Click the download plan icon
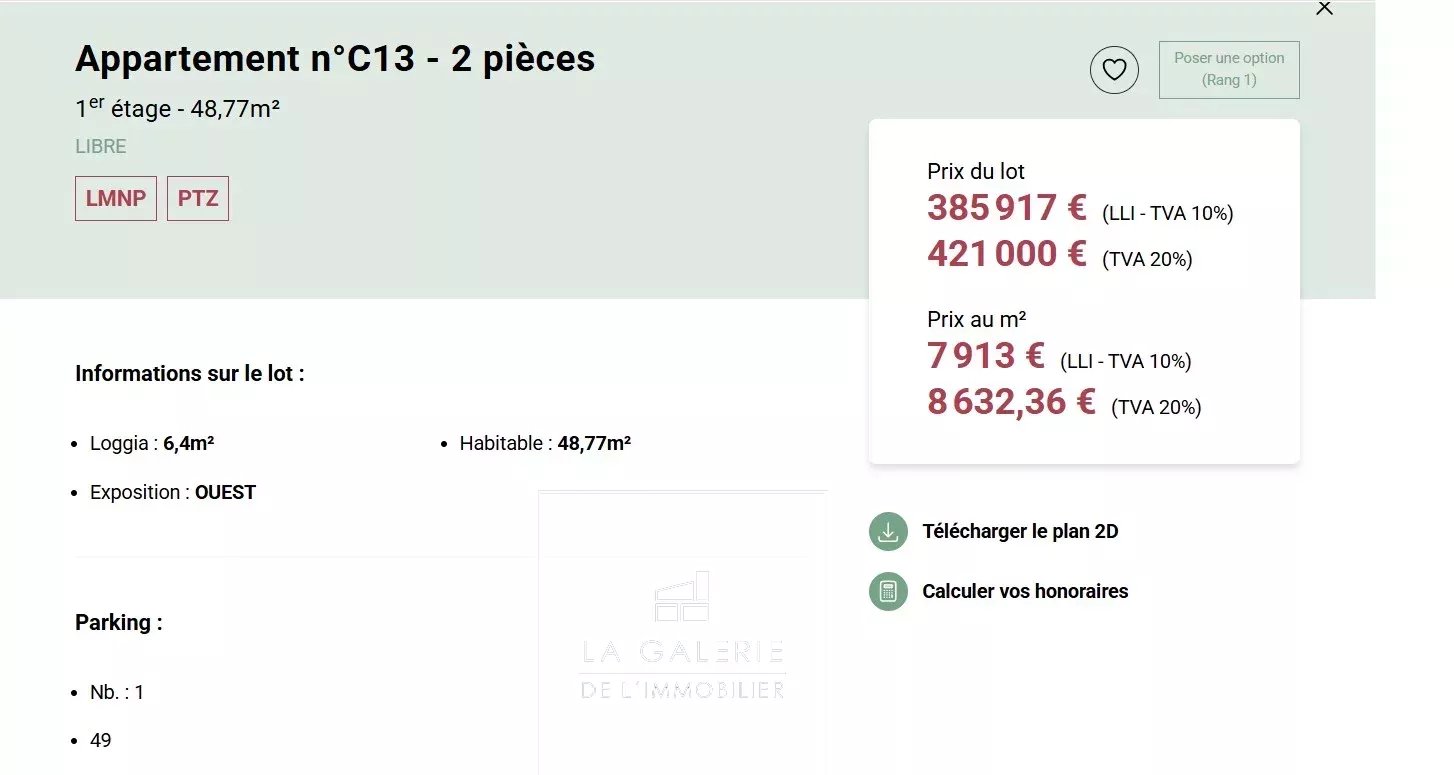This screenshot has width=1454, height=775. (888, 532)
